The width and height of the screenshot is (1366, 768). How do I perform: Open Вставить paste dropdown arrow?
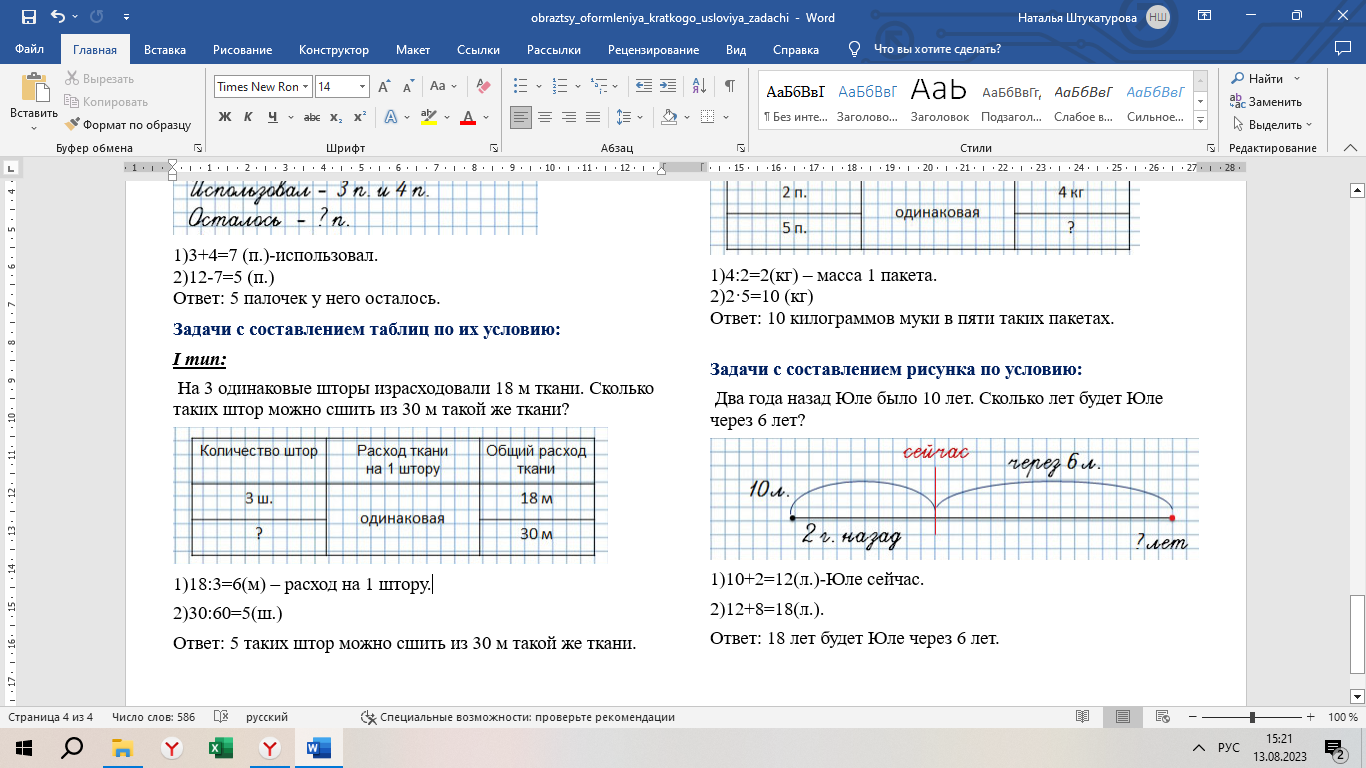34,128
